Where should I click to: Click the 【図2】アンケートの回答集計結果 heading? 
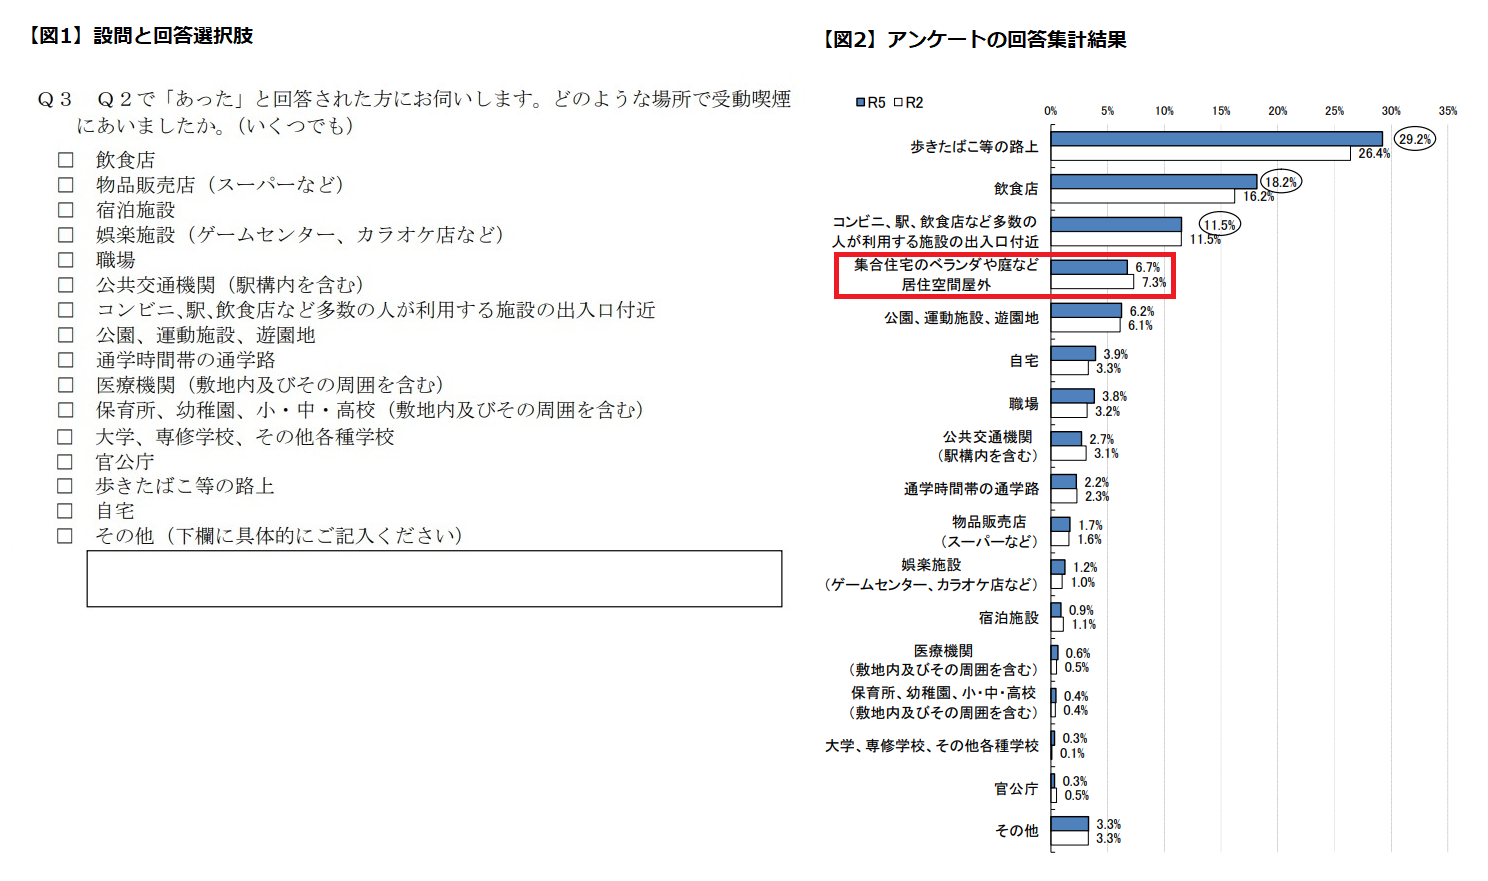[974, 40]
